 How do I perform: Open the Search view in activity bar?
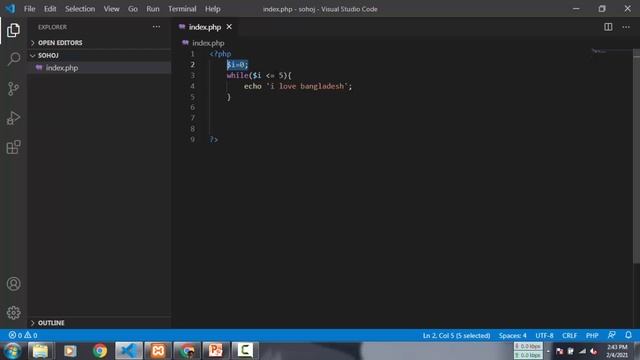pyautogui.click(x=13, y=59)
